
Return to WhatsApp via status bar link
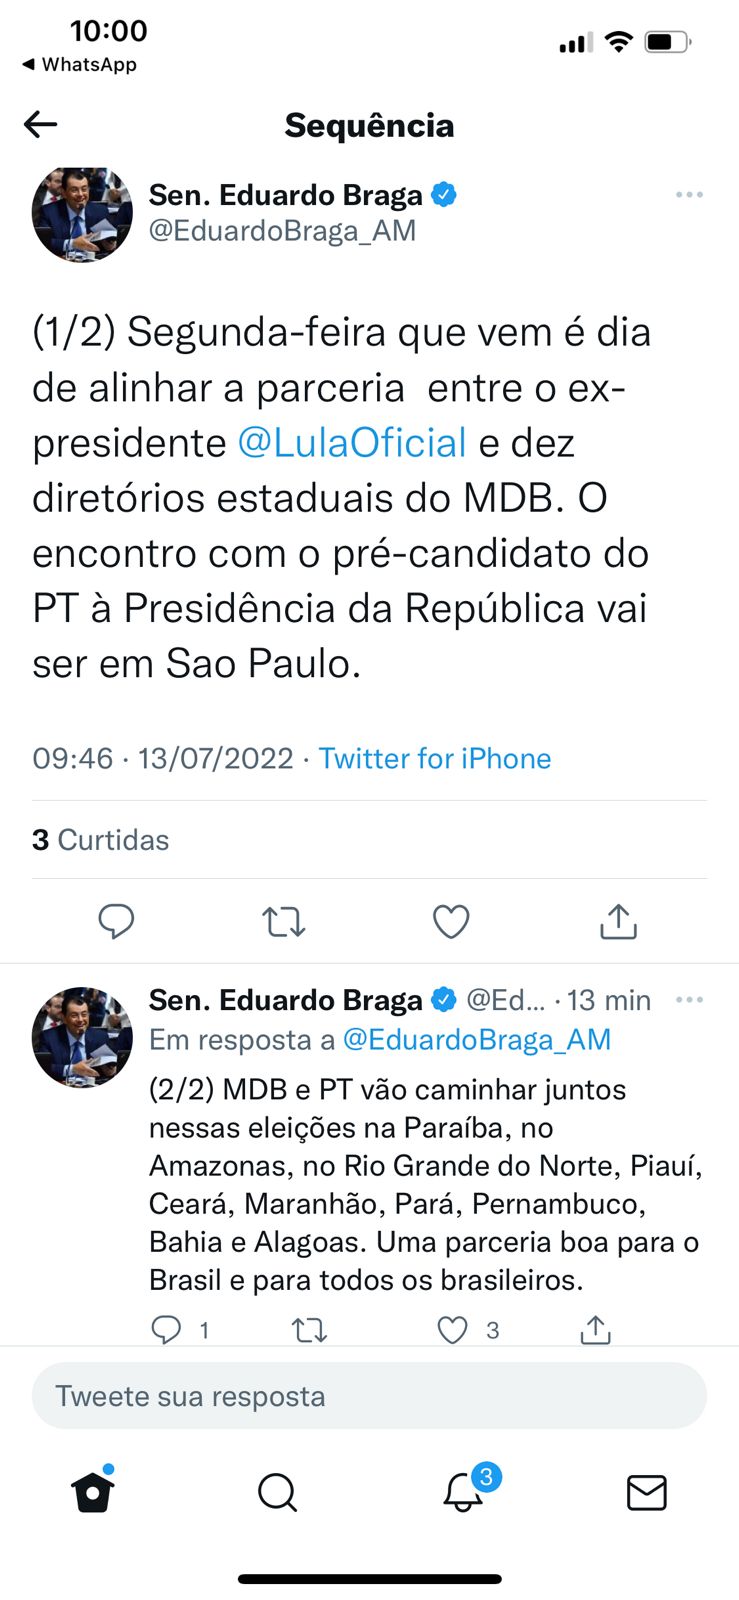tap(80, 65)
